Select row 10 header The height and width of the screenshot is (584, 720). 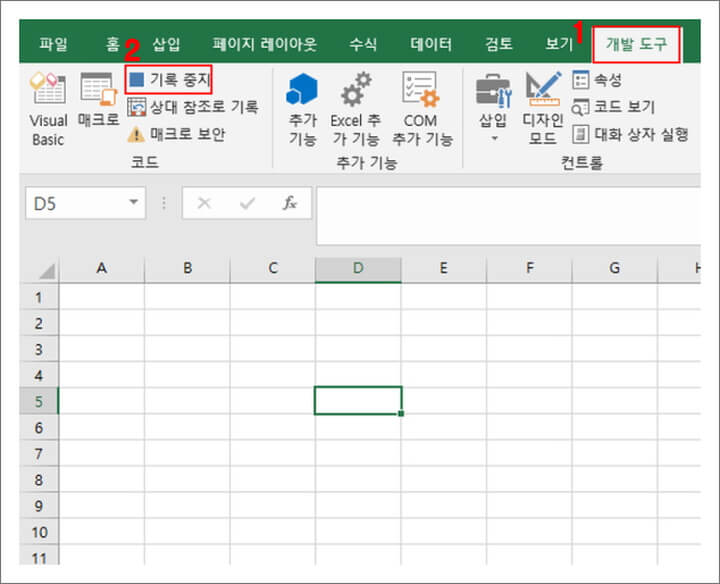[x=39, y=532]
